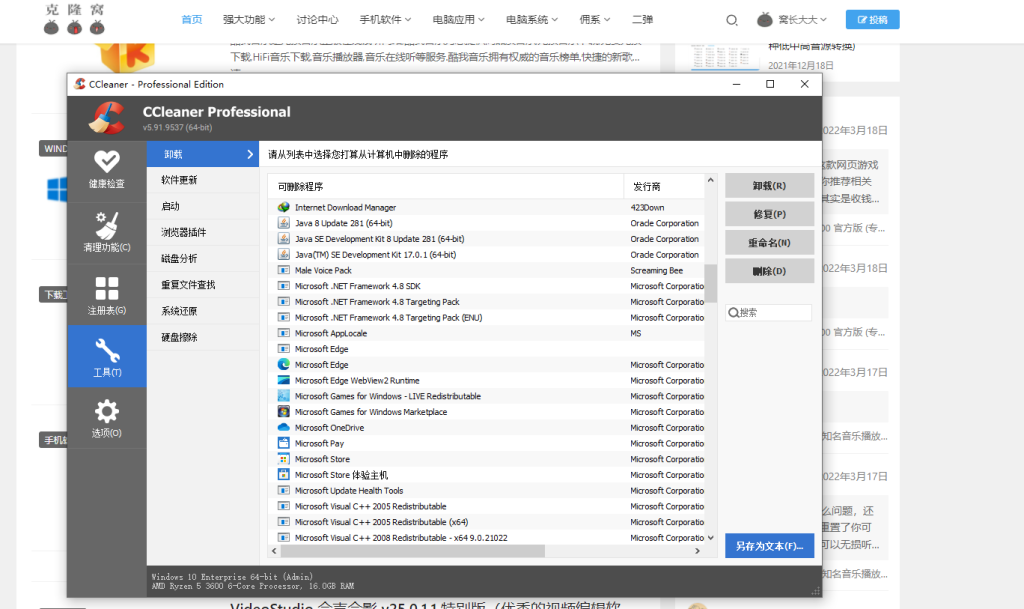Select the Tools wrench section
The image size is (1024, 609).
point(106,356)
